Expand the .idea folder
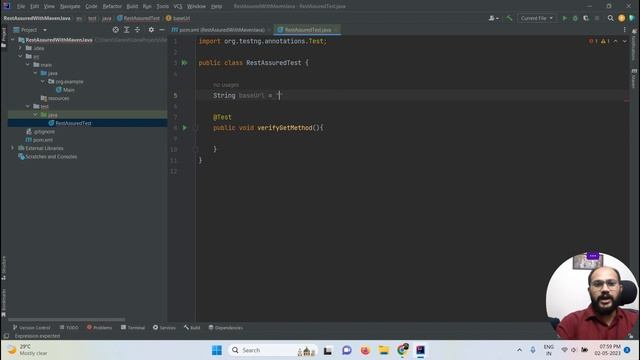The width and height of the screenshot is (640, 360). point(20,48)
